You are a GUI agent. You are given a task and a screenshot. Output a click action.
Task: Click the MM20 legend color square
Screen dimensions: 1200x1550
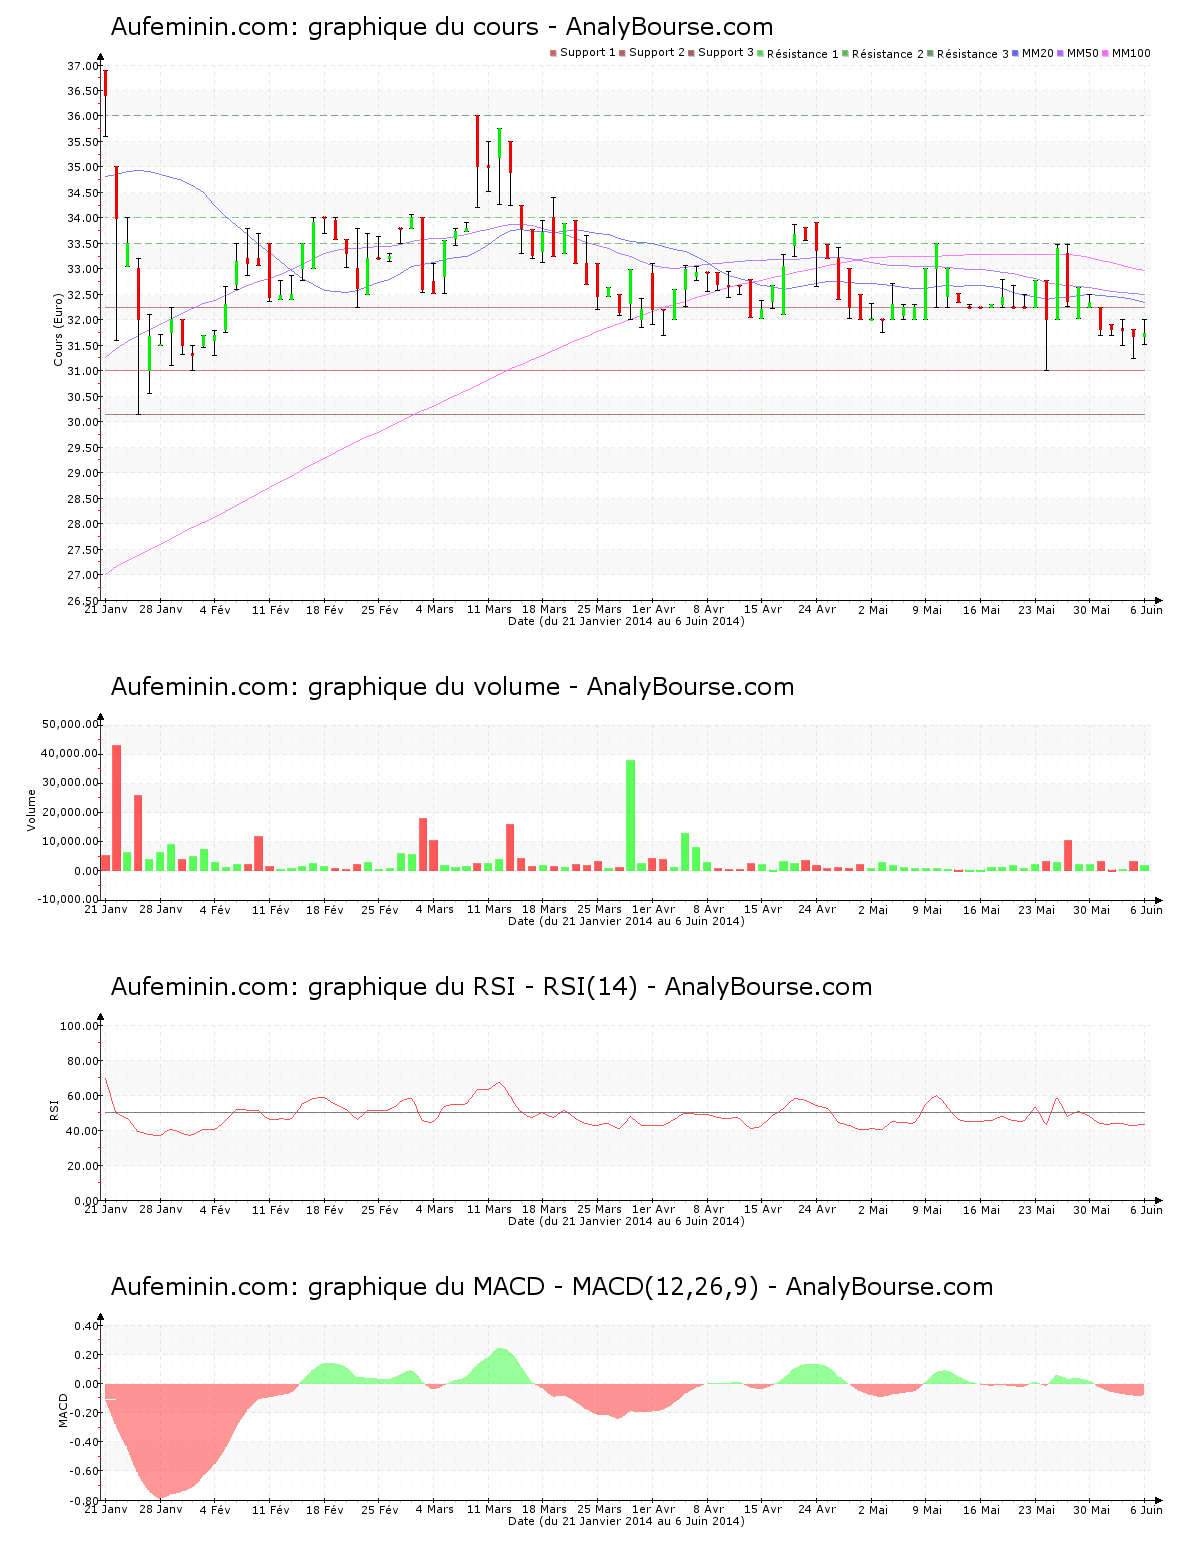point(1016,53)
